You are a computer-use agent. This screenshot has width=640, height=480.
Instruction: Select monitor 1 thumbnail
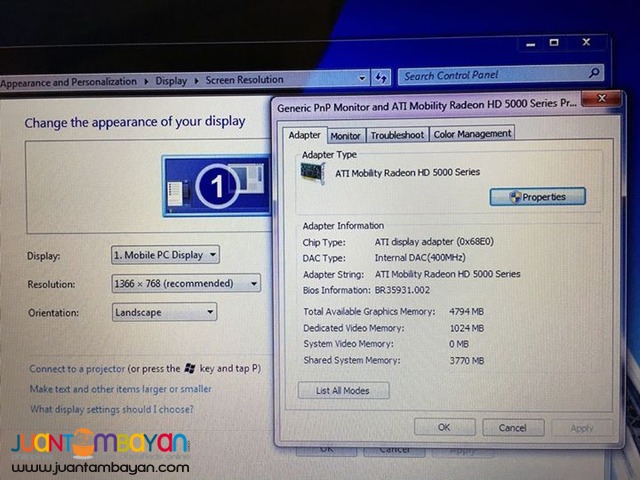pyautogui.click(x=217, y=186)
